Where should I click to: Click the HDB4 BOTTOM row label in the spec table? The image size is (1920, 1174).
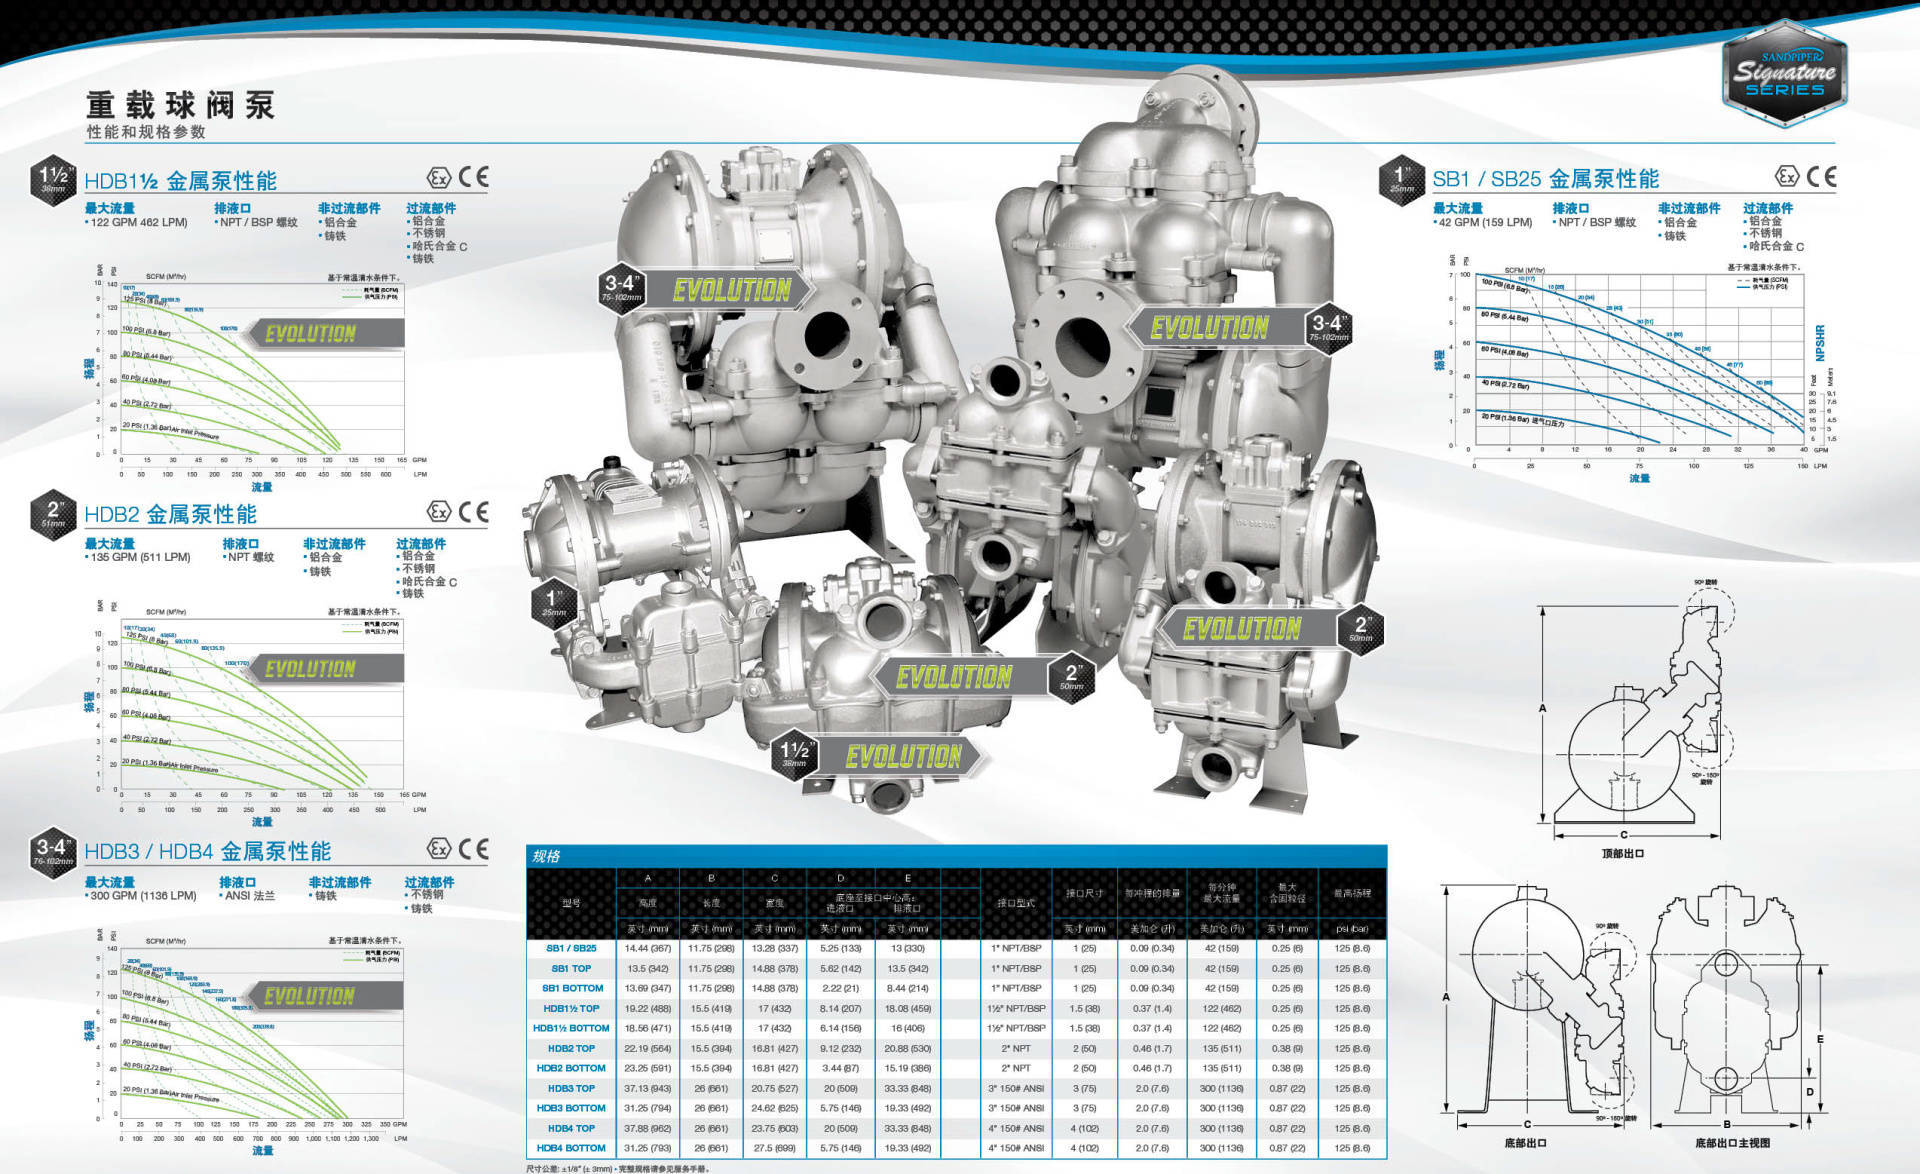(571, 1148)
